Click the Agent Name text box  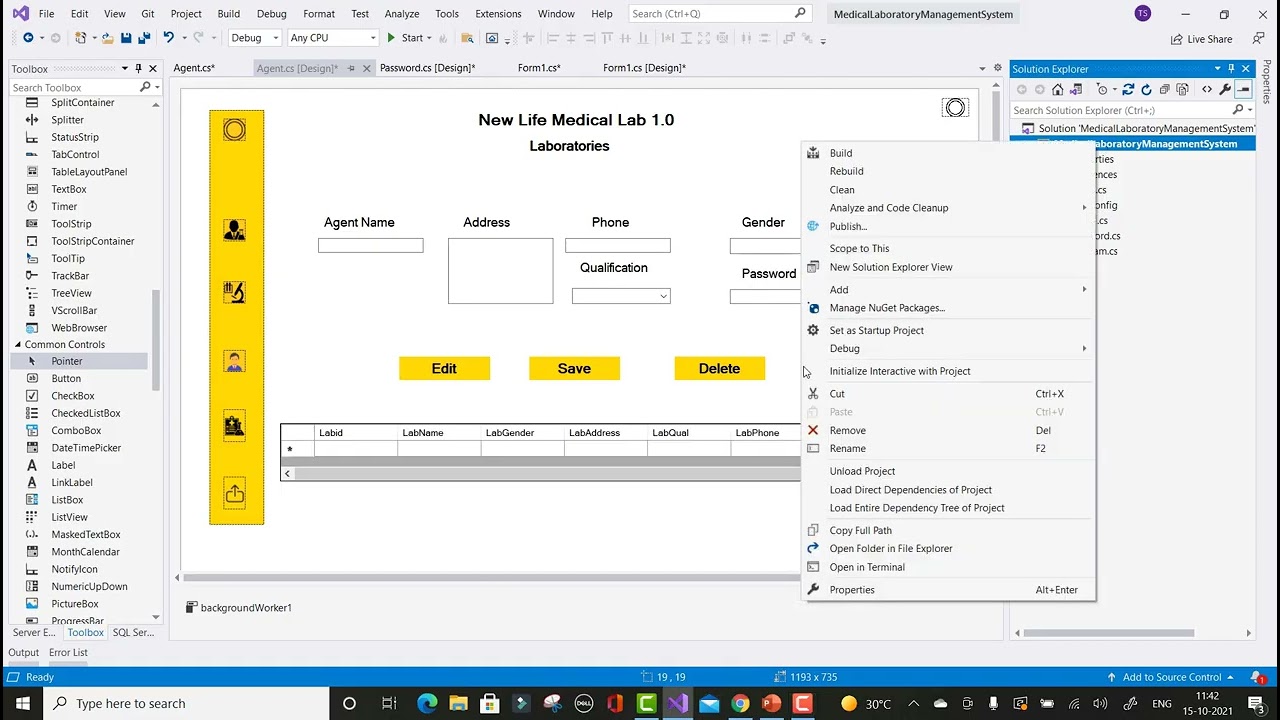tap(370, 246)
